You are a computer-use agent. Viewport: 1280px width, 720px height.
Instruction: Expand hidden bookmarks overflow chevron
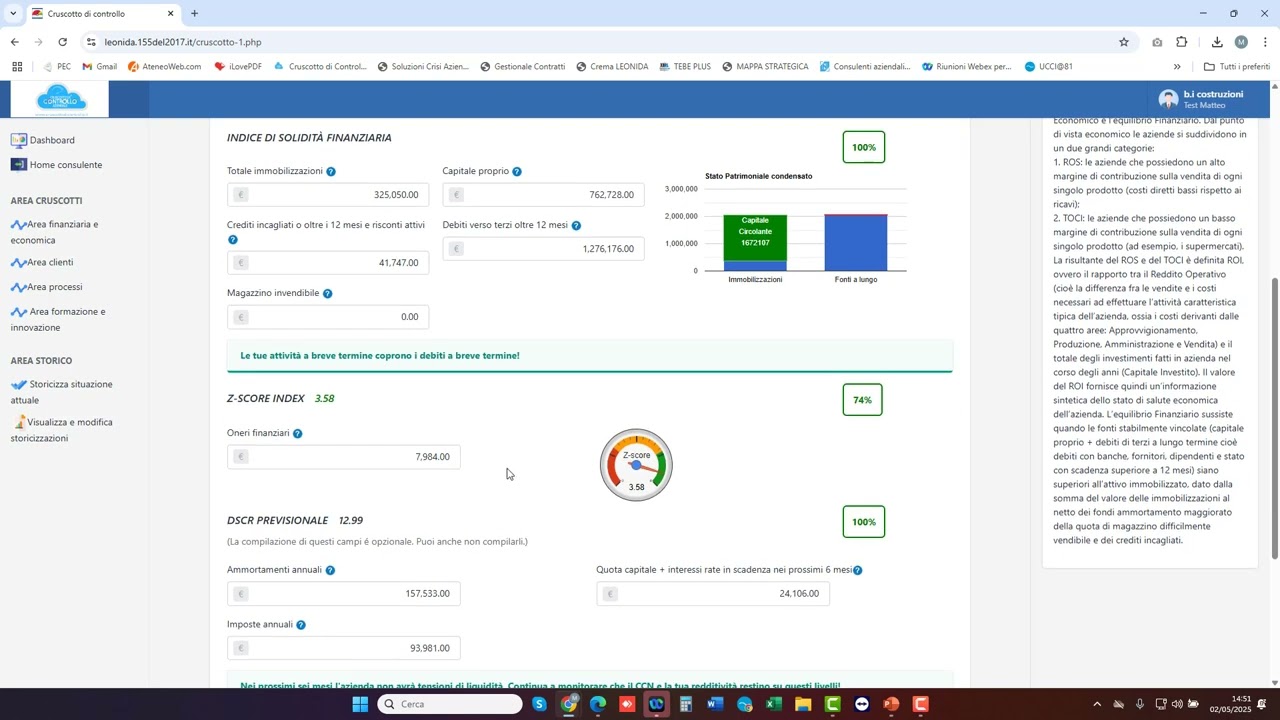(1177, 67)
